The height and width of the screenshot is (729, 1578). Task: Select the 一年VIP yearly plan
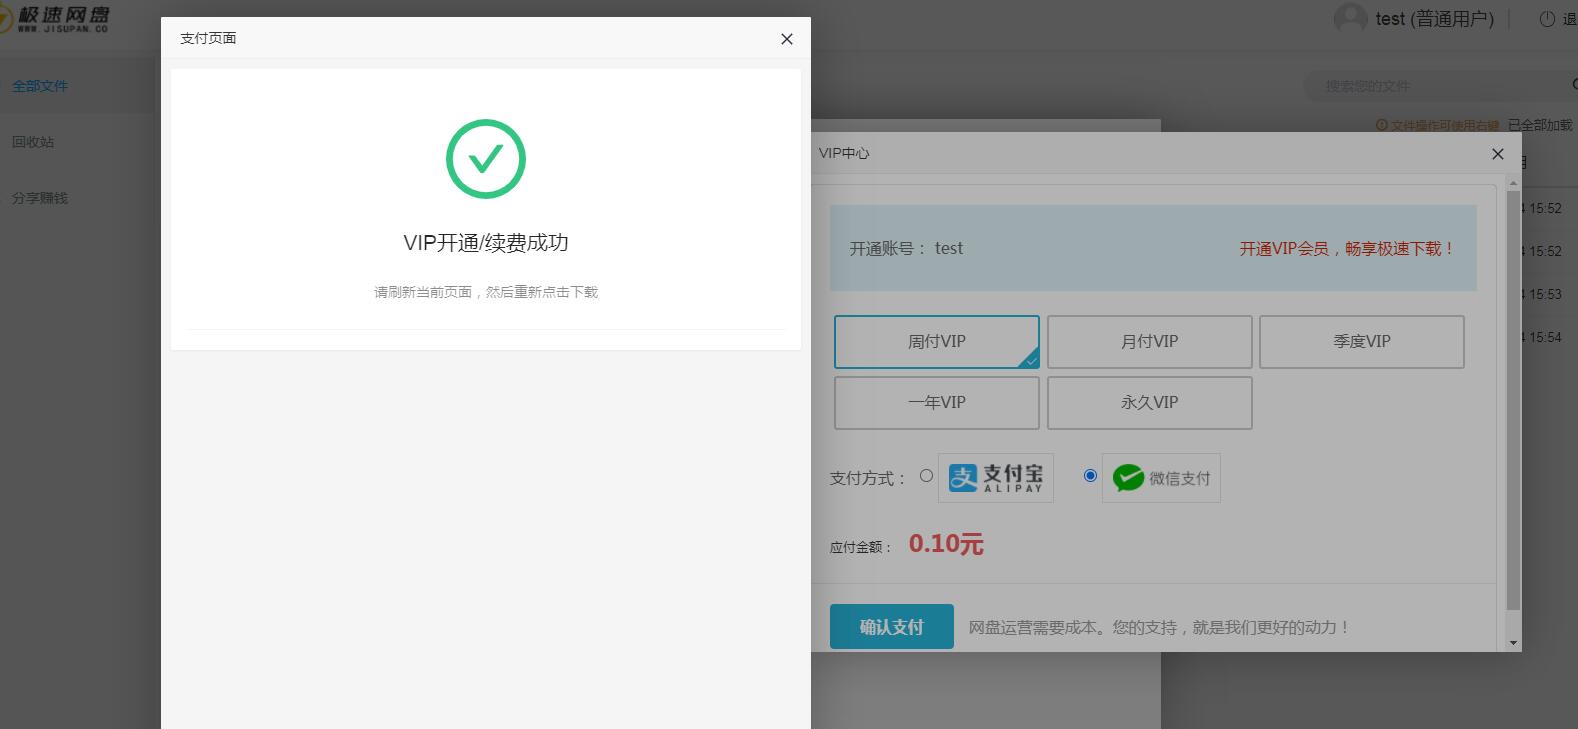coord(937,403)
